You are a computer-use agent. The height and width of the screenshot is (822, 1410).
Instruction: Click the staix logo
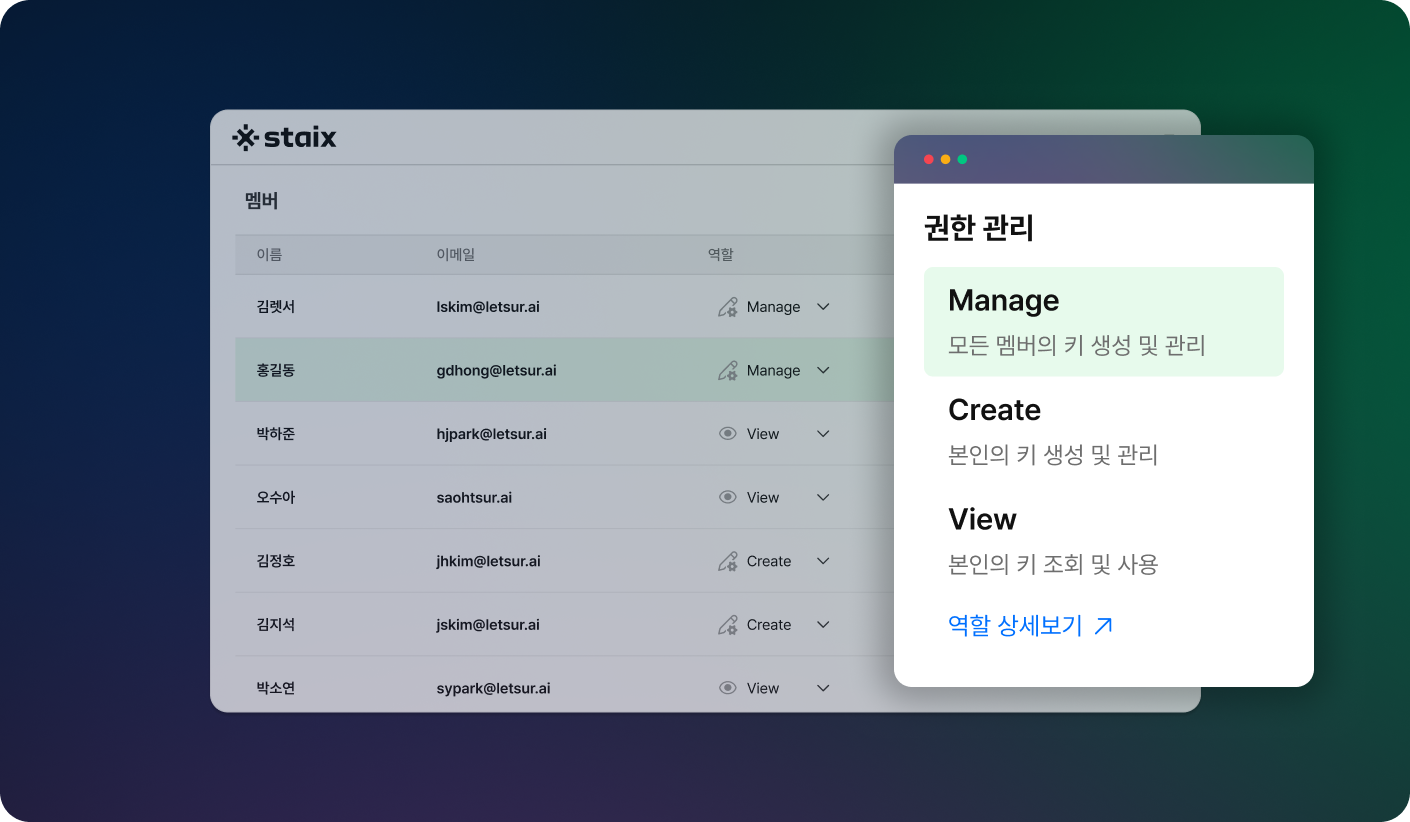pos(283,137)
